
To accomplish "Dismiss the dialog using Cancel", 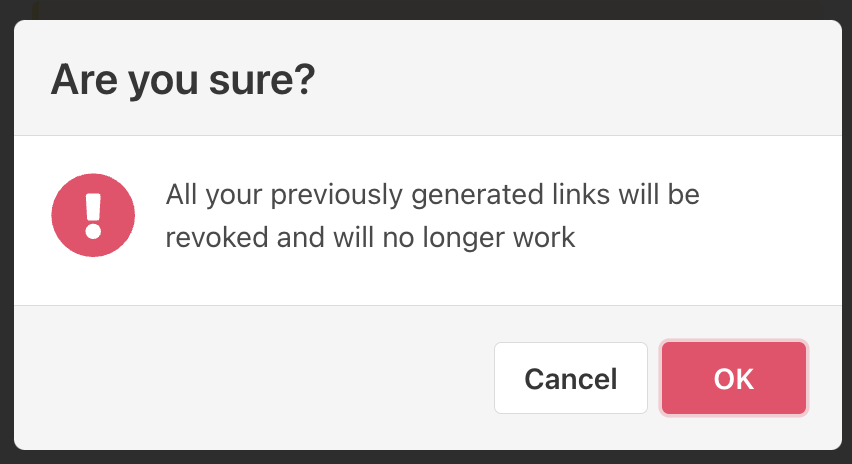I will coord(571,378).
